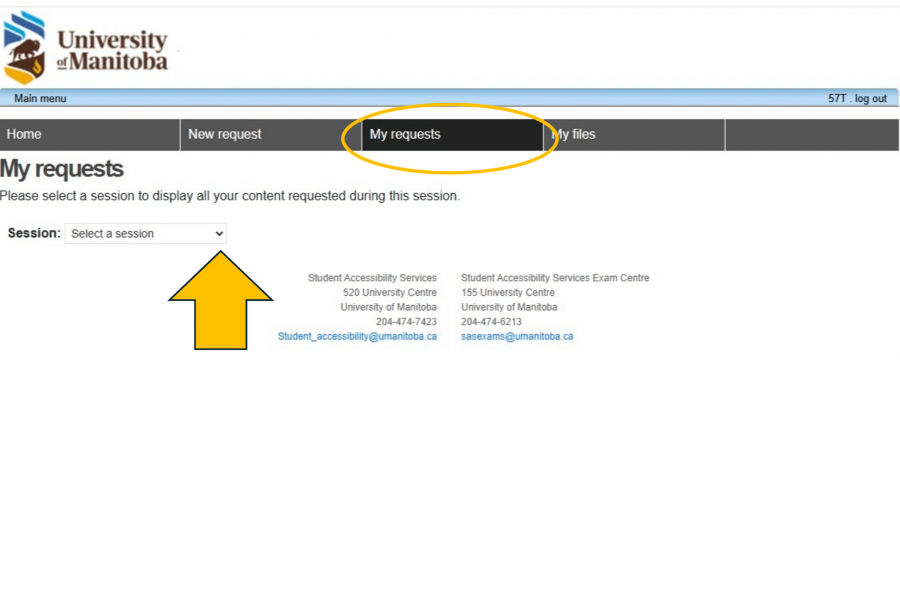
Task: Select the My requests tab
Action: pos(405,134)
